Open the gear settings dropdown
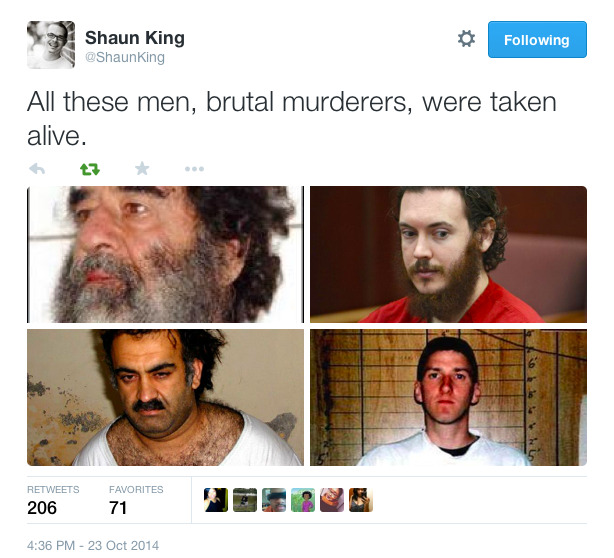 coord(466,39)
